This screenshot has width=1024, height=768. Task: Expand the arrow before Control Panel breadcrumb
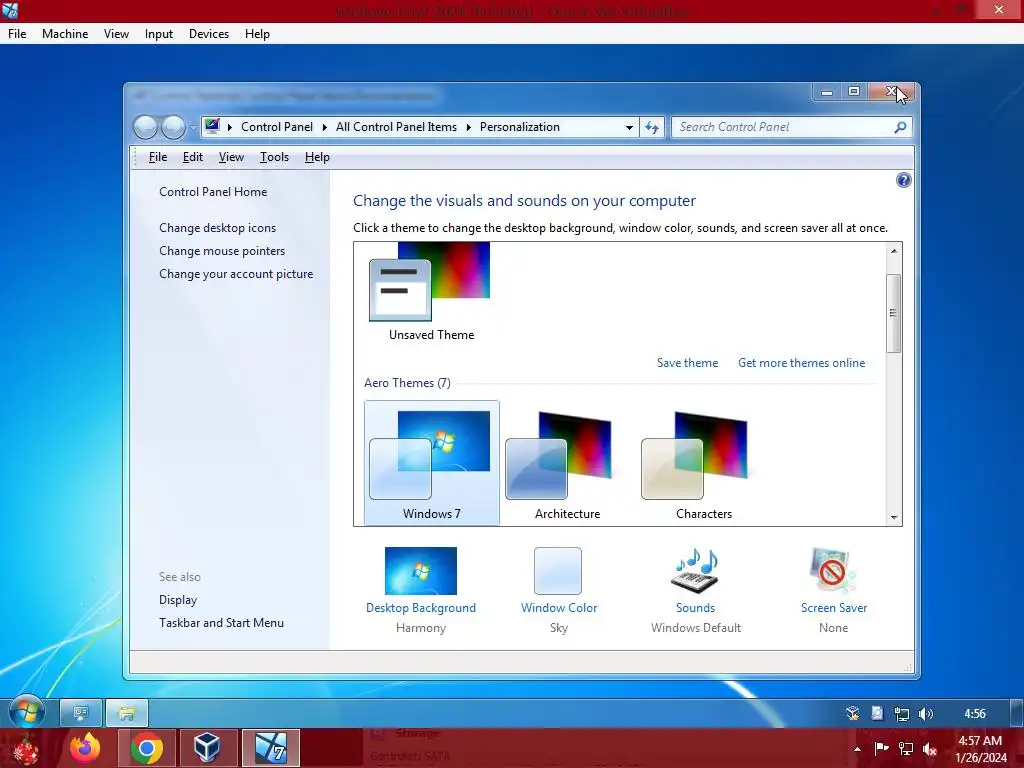230,127
